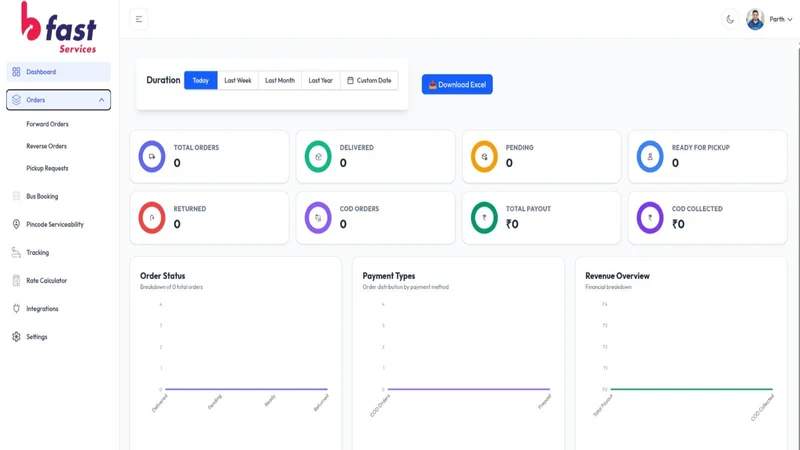
Task: Open the Settings page
Action: [x=59, y=337]
